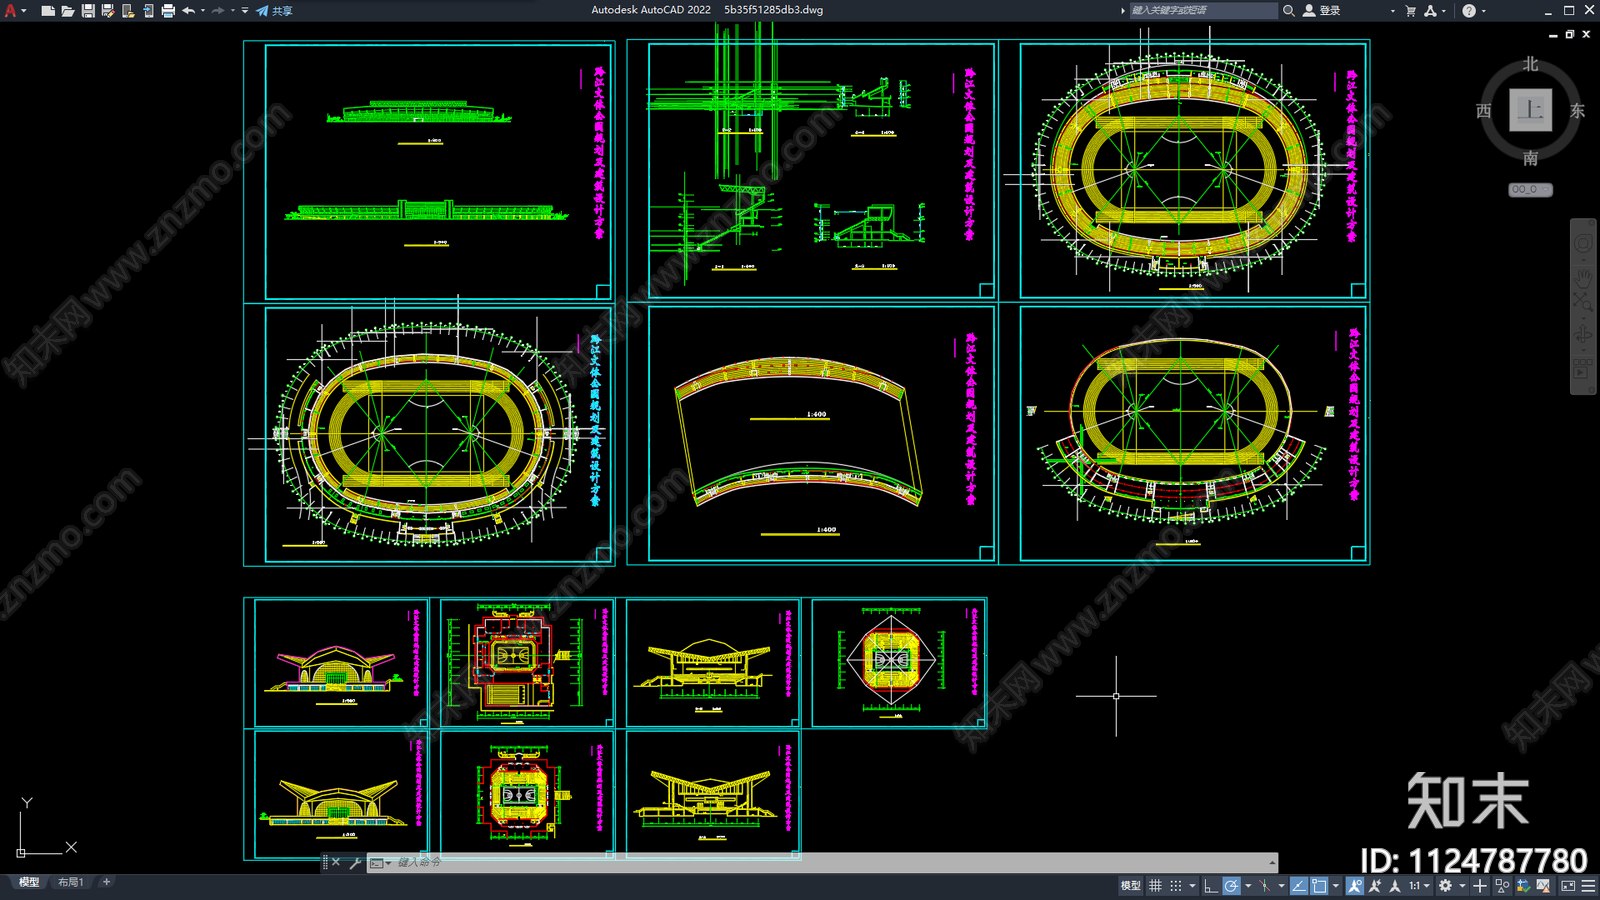This screenshot has height=900, width=1600.
Task: Open the status bar customization menu icon
Action: click(1588, 886)
